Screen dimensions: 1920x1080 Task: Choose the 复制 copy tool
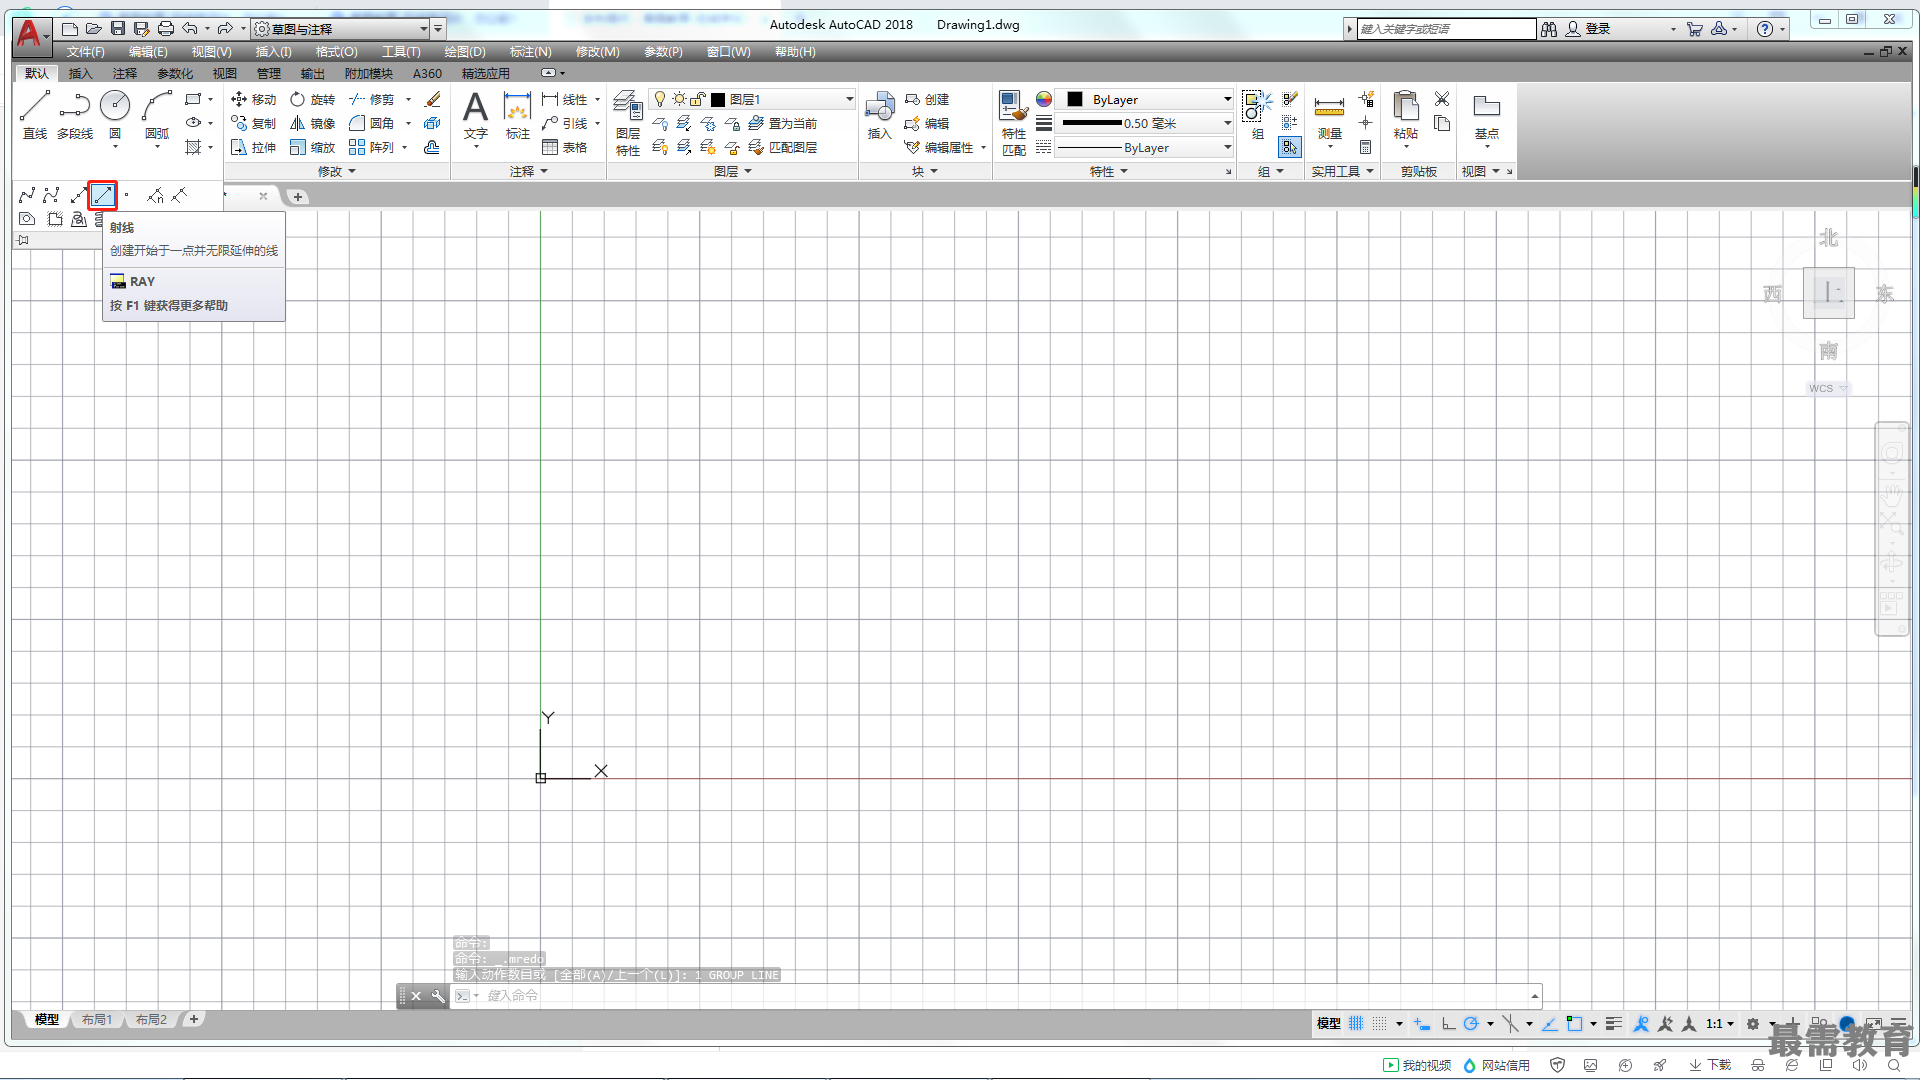point(254,123)
